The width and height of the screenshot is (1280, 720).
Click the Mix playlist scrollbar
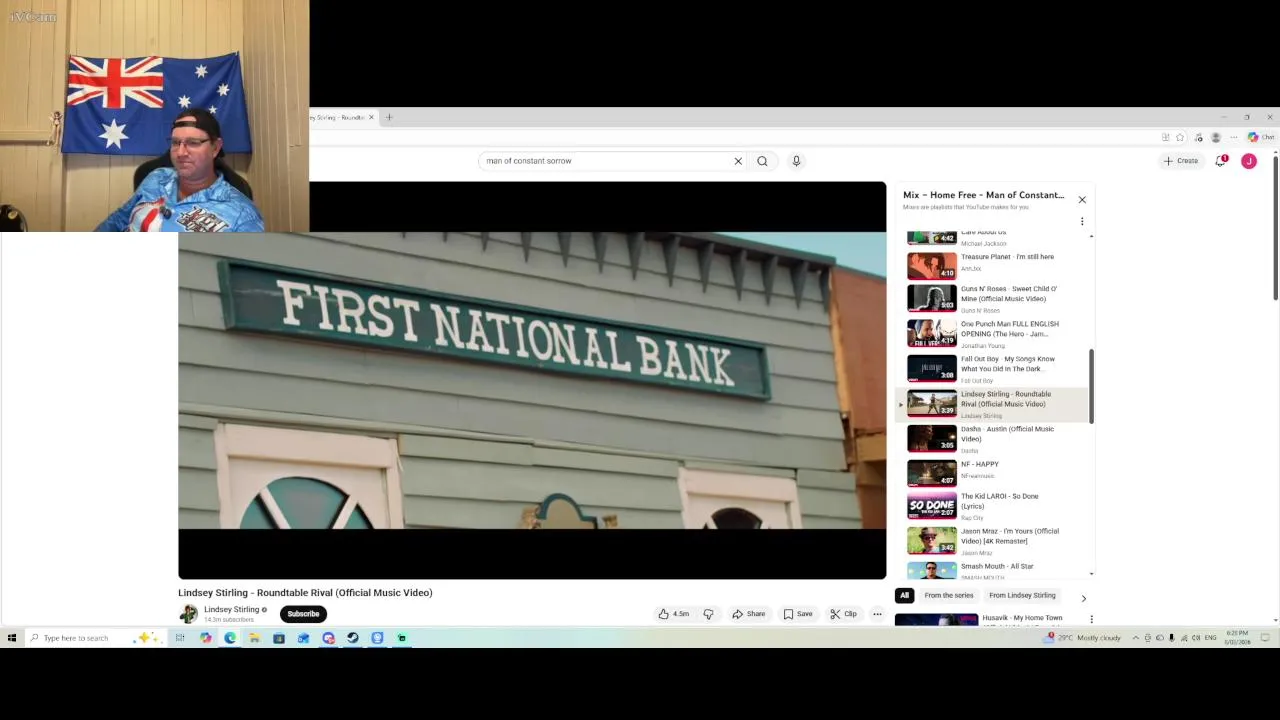(1091, 387)
